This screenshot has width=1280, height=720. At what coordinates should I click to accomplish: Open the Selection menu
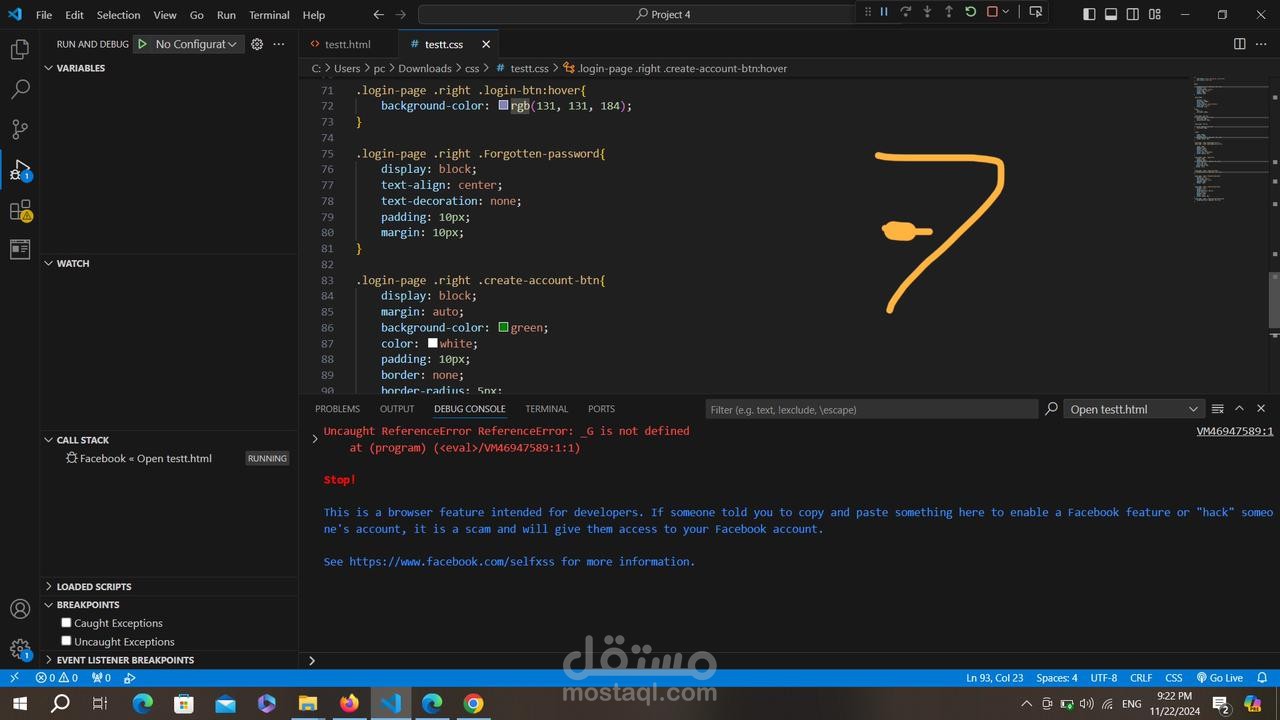coord(118,15)
